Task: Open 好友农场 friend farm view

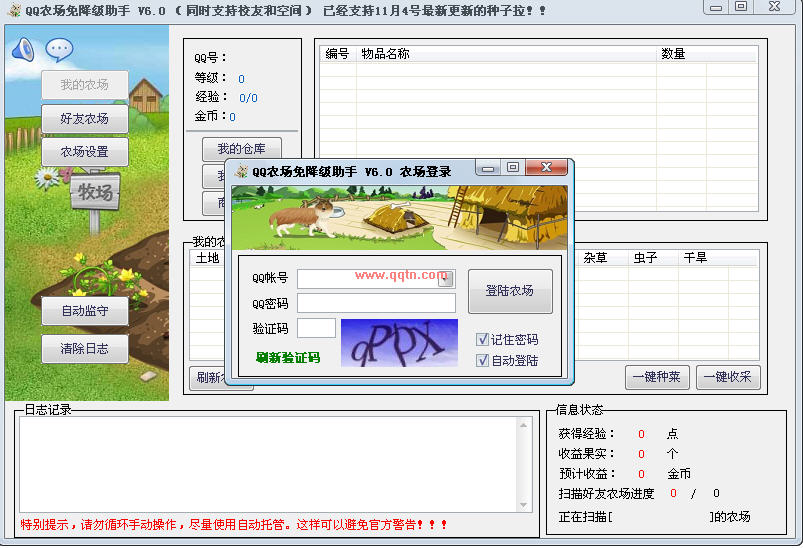Action: coord(84,119)
